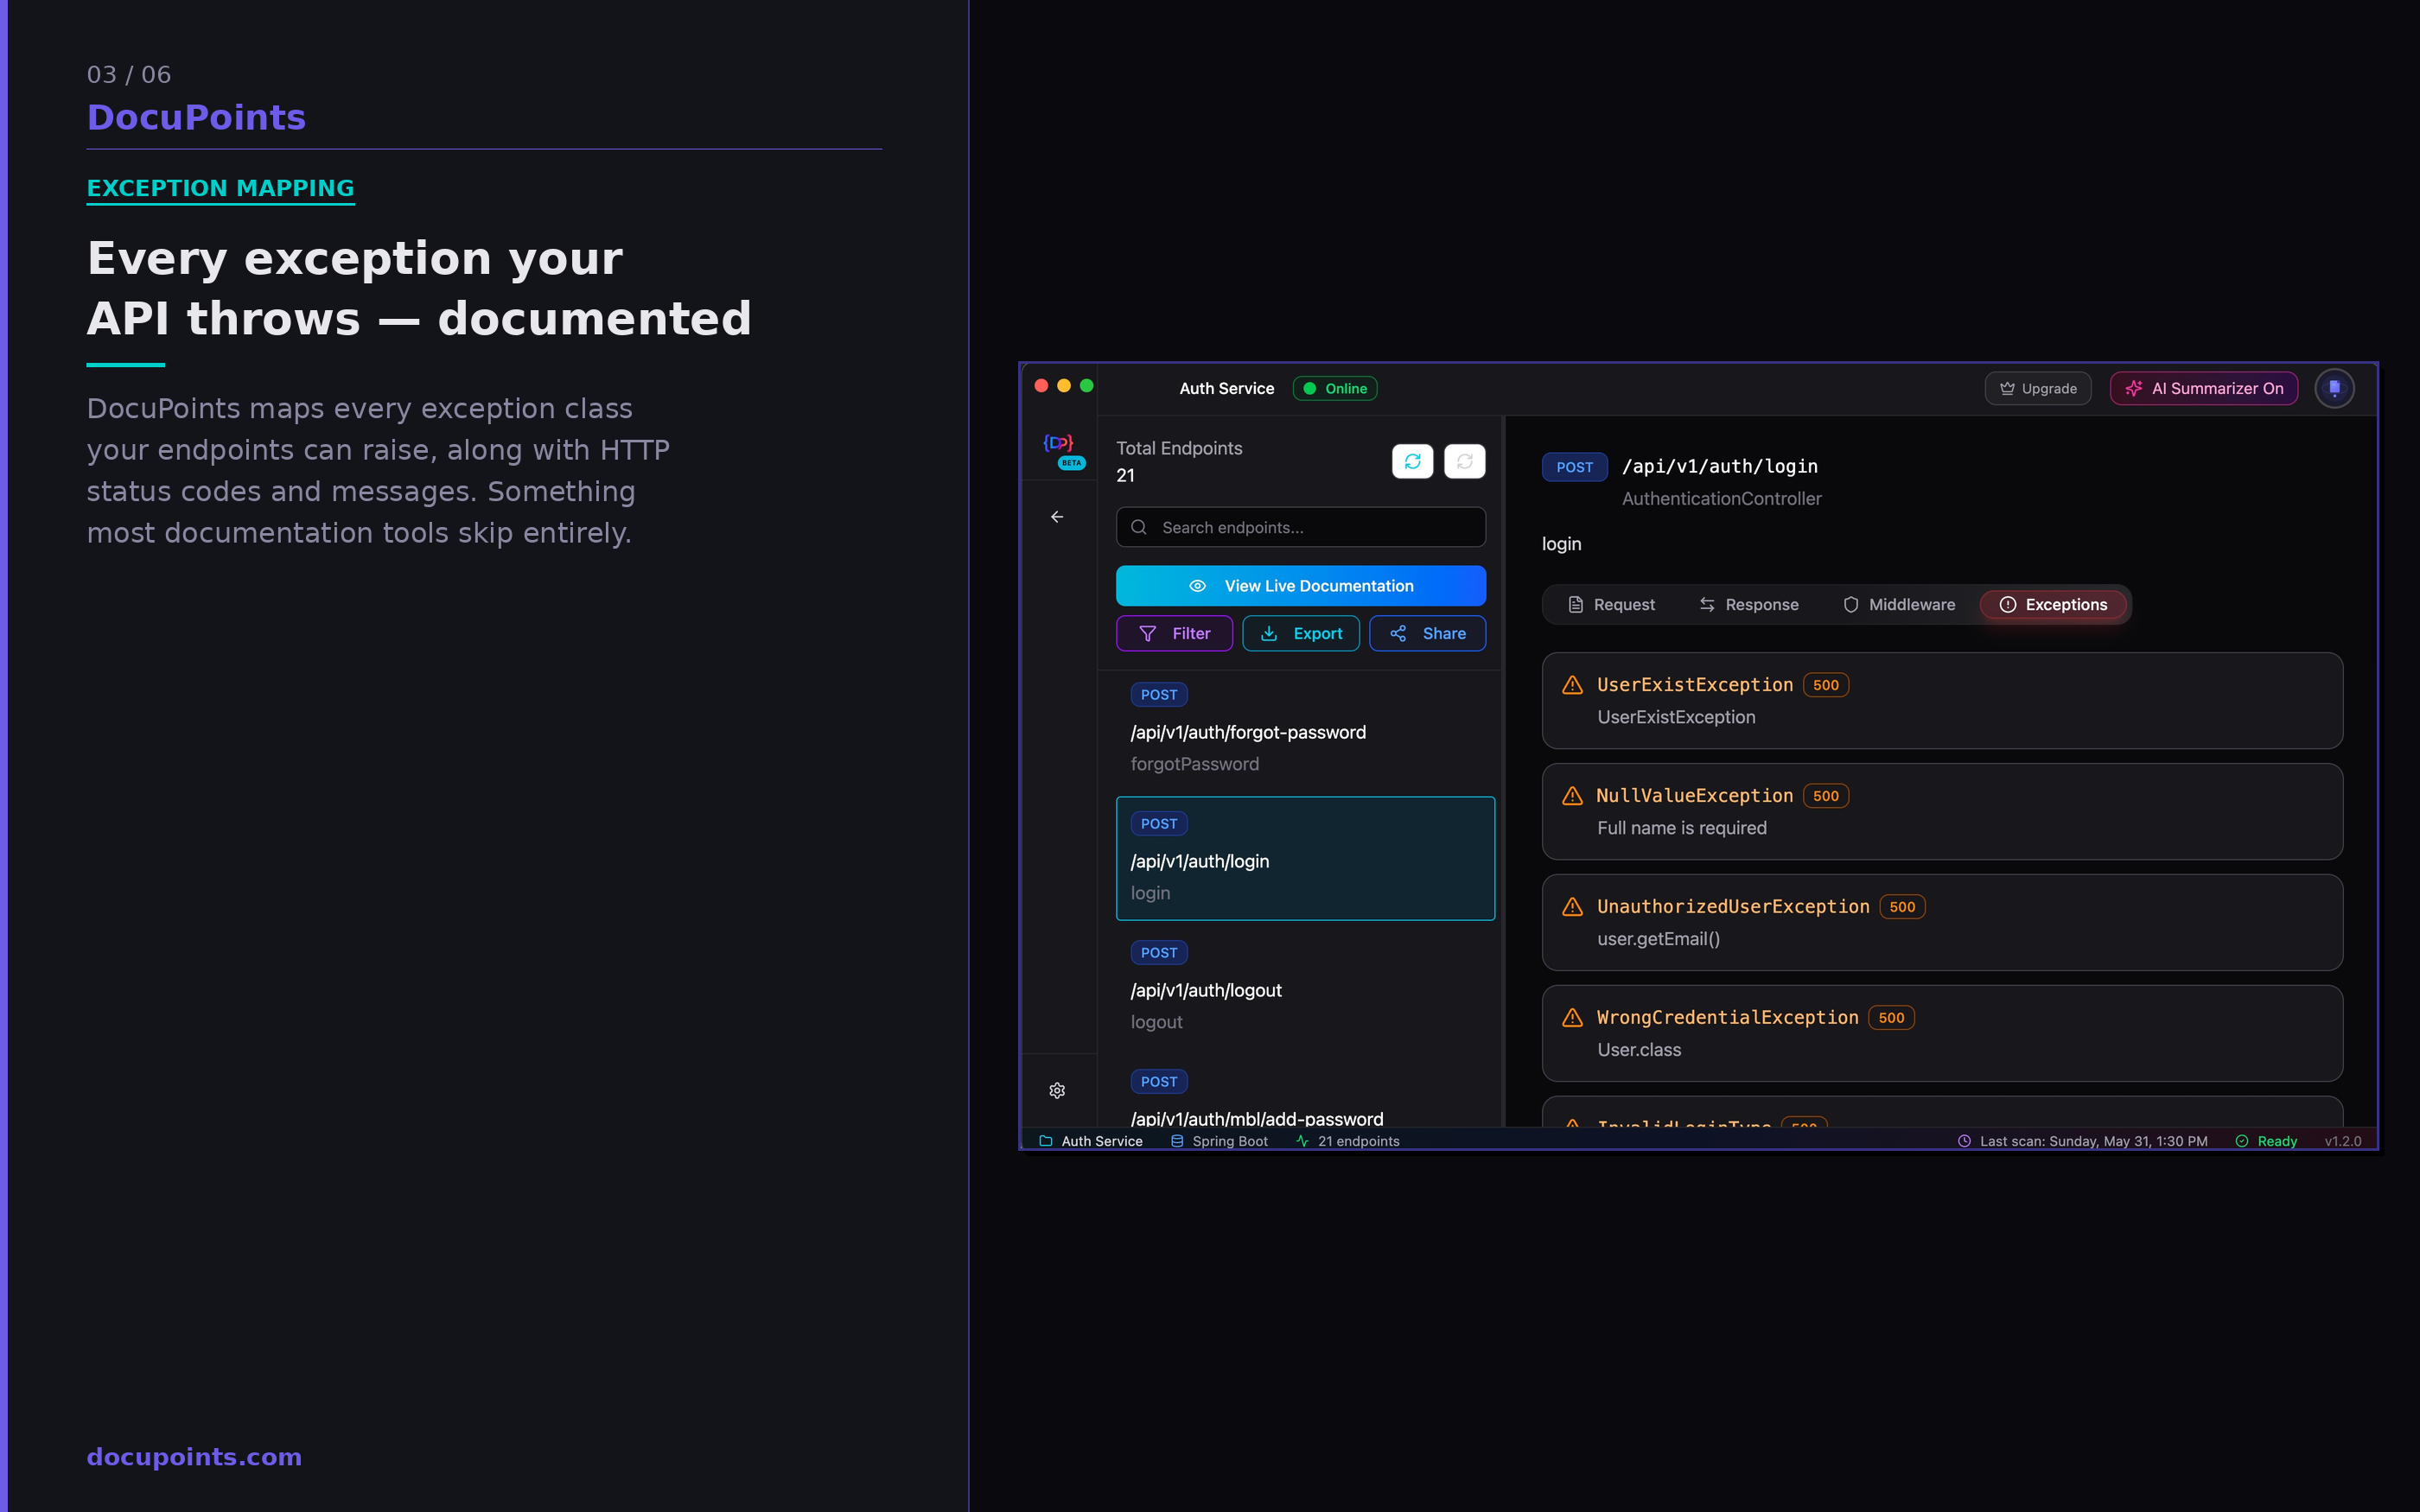Select the /api/v1/auth/login endpoint in list
The image size is (2420, 1512).
[1305, 858]
